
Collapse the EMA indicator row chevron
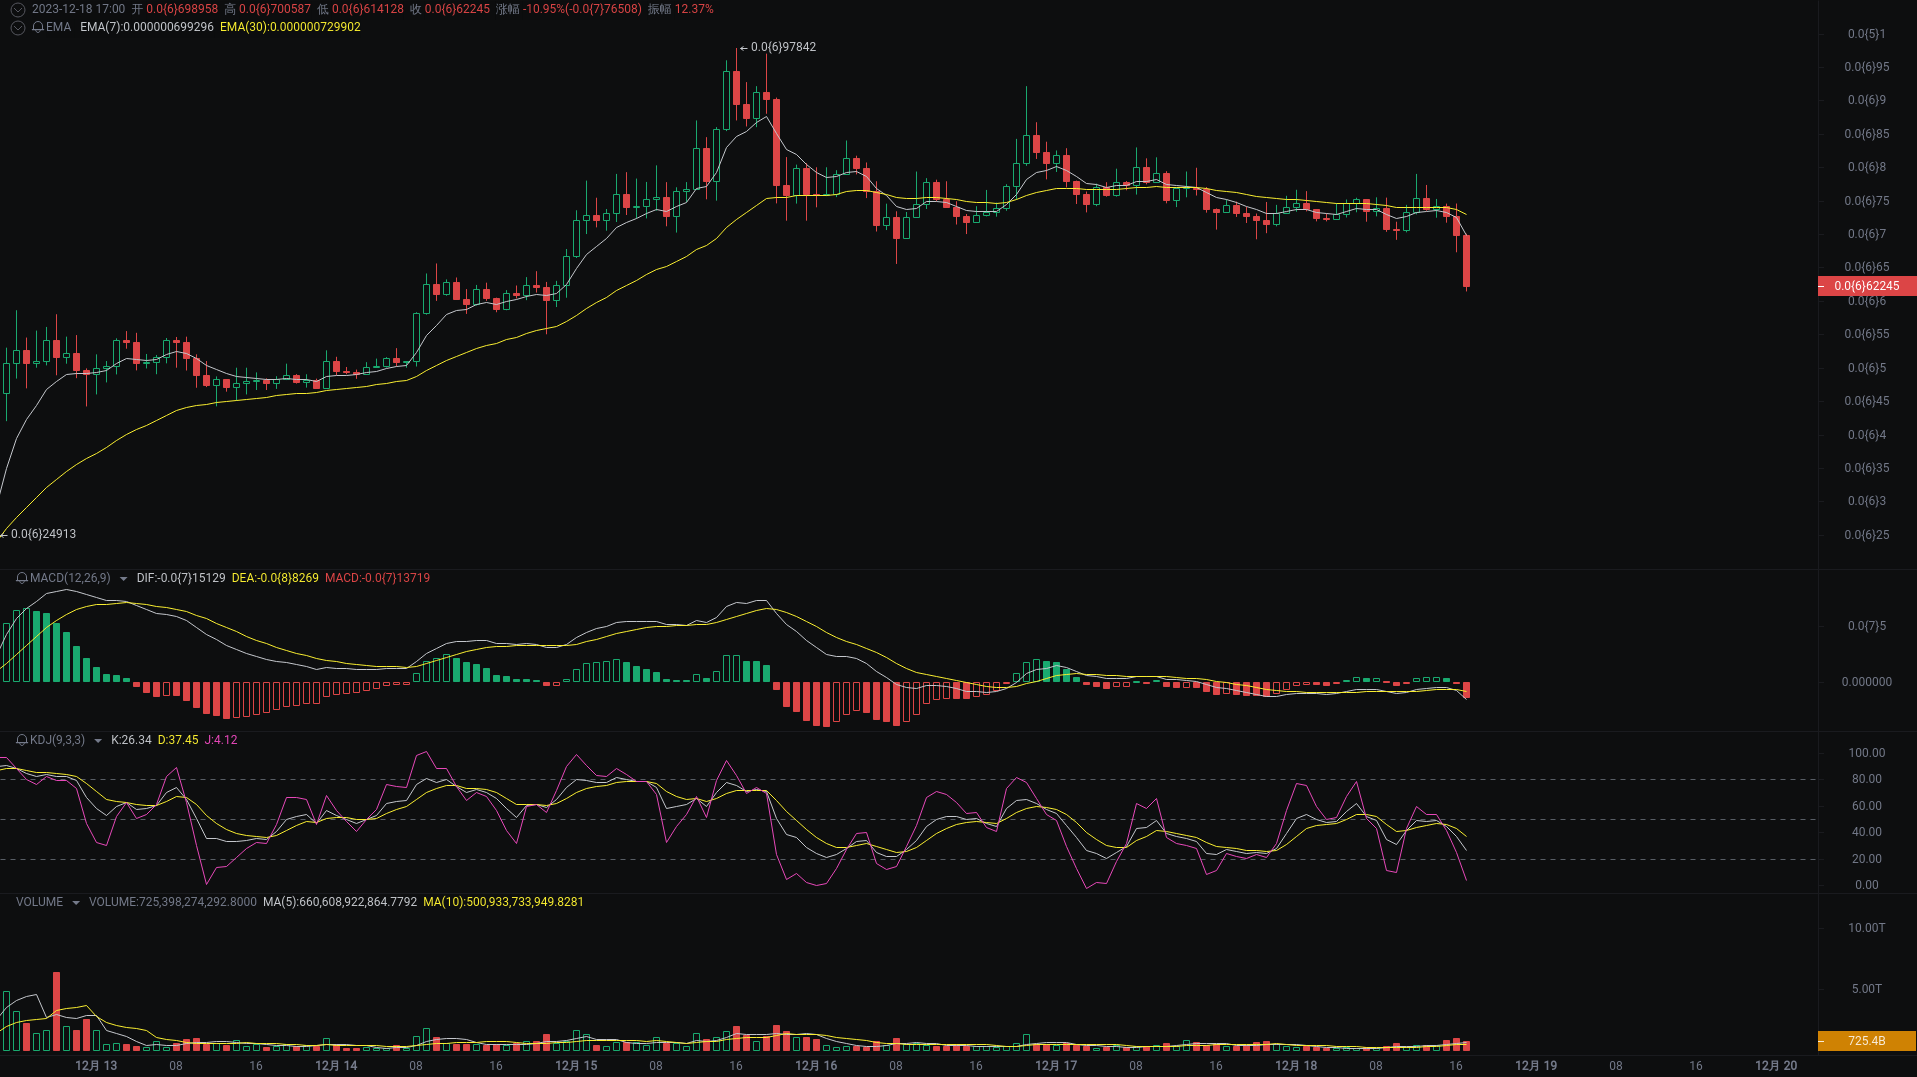coord(17,27)
